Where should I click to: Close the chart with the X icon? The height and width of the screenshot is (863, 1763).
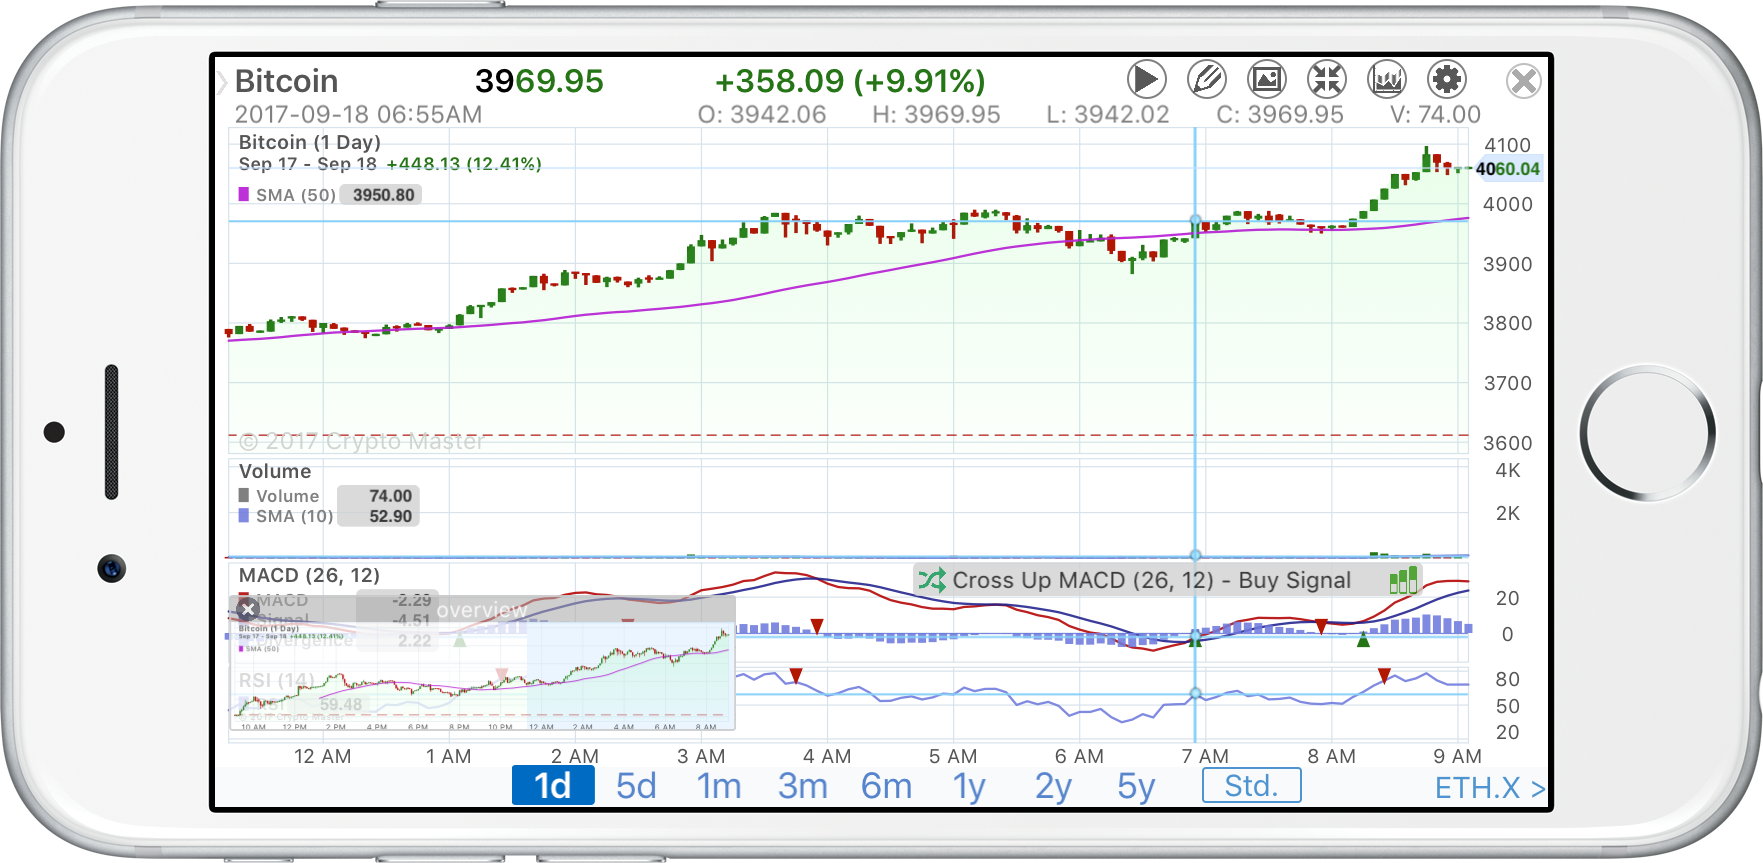pos(1523,80)
